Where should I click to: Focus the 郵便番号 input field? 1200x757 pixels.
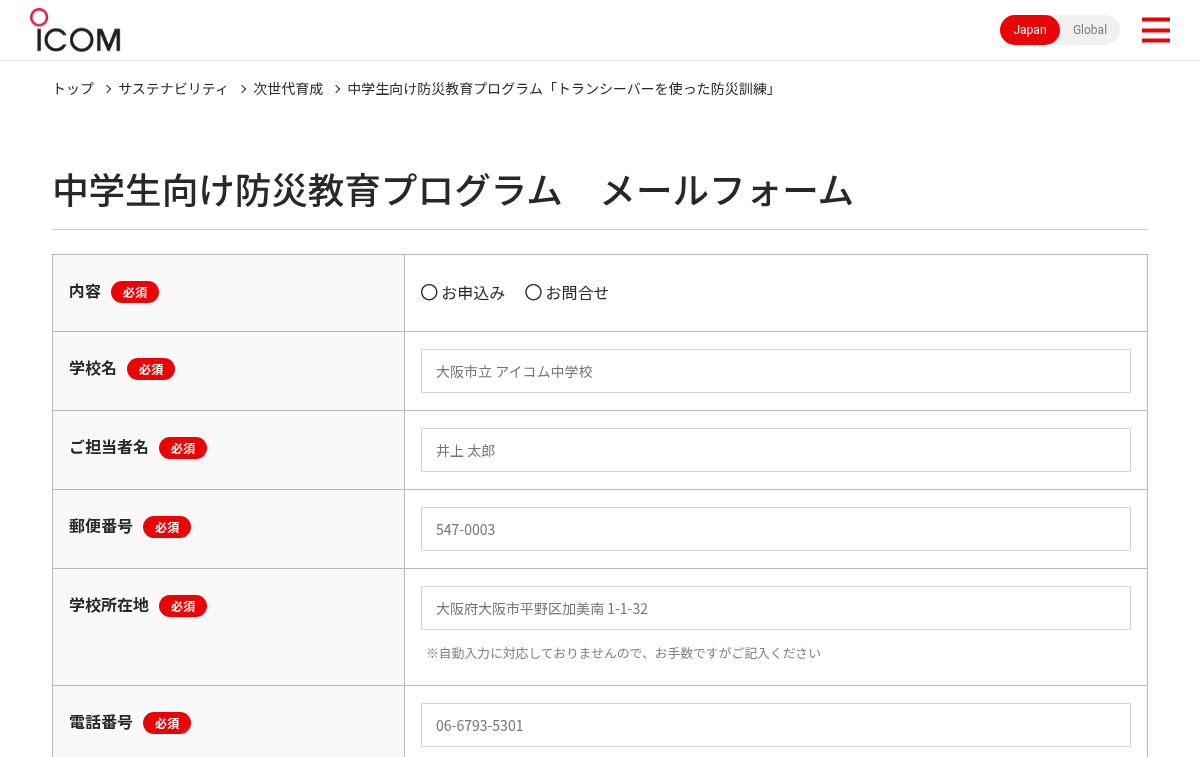[776, 529]
